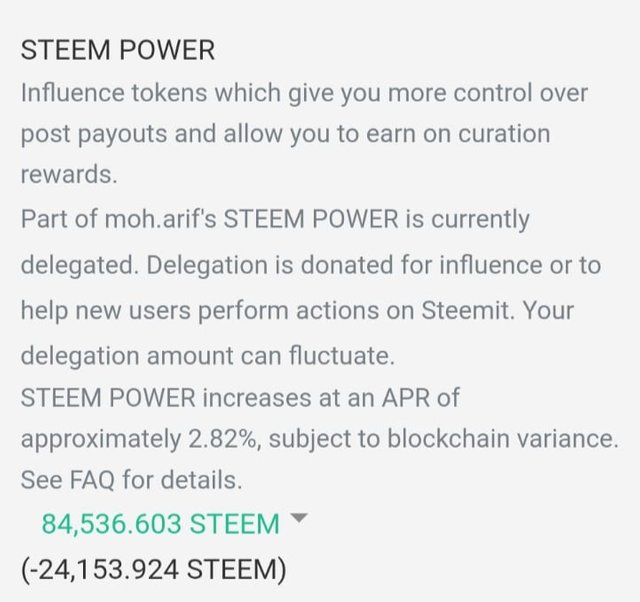Click the green 84,536.603 STEEM balance
Image resolution: width=640 pixels, height=602 pixels.
click(x=160, y=523)
